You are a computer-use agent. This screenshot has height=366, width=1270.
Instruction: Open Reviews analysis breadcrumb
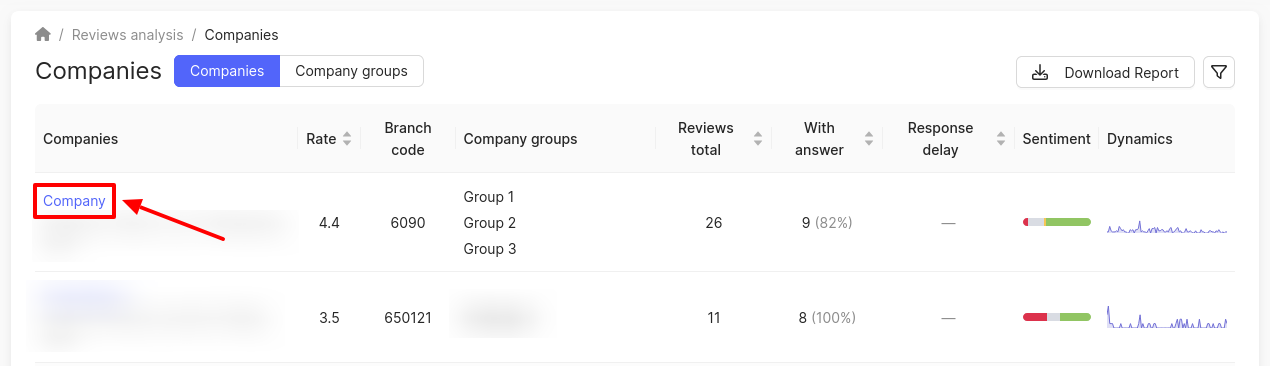128,35
